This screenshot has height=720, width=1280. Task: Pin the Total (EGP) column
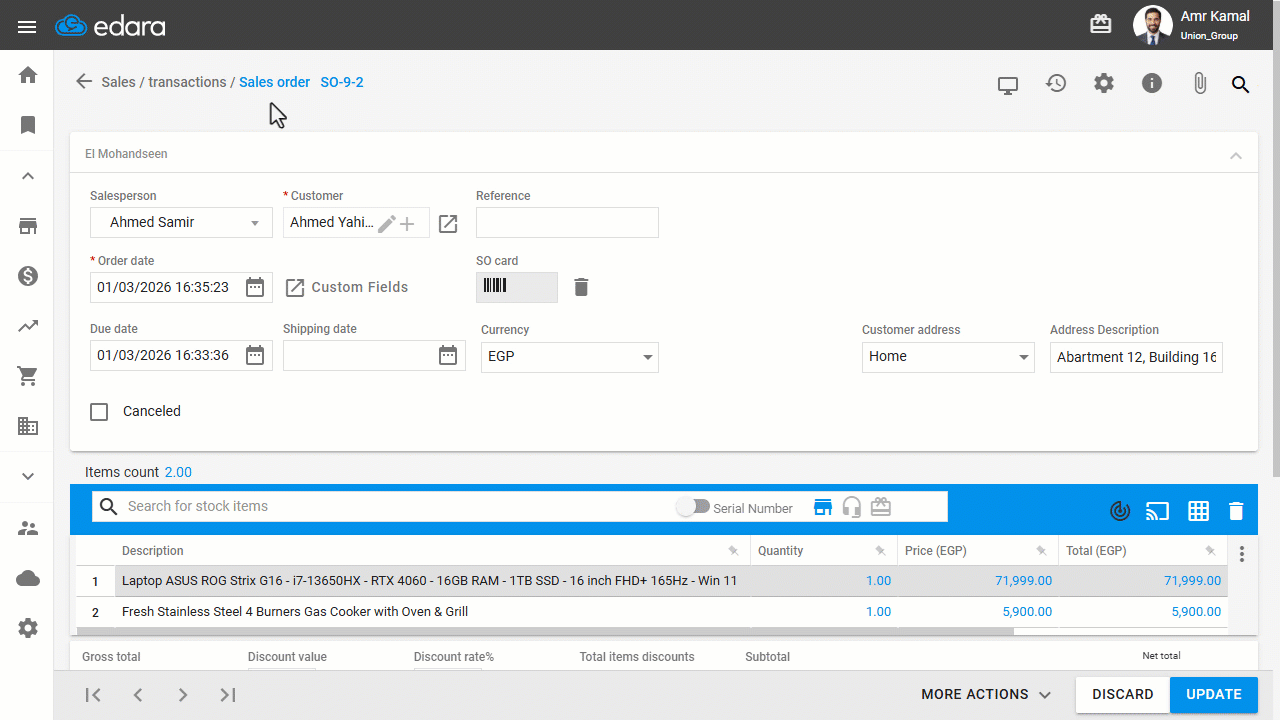1210,551
